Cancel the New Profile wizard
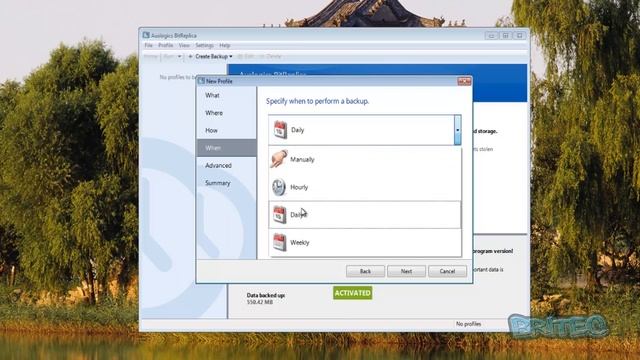 coord(447,271)
